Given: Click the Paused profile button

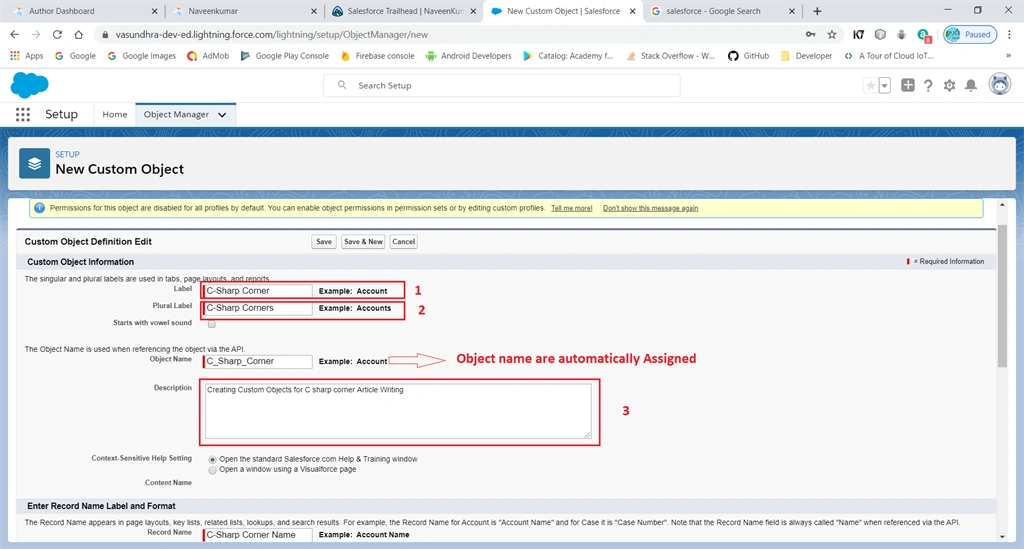Looking at the screenshot, I should point(970,35).
